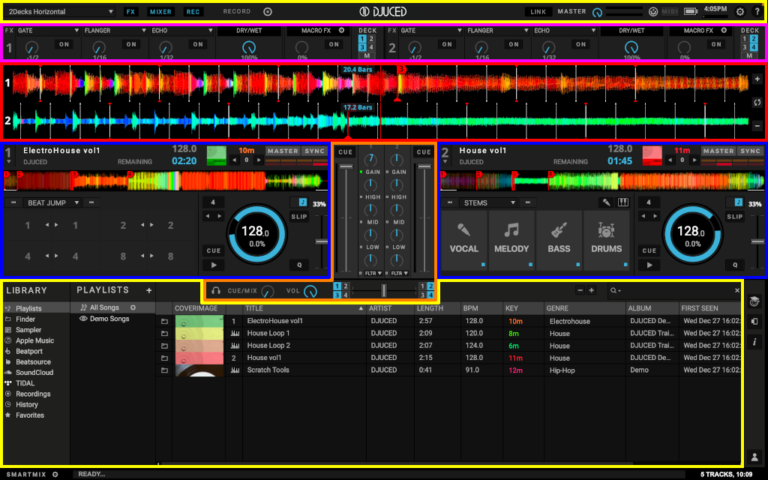768x480 pixels.
Task: Open settings via the gear icon
Action: [740, 12]
